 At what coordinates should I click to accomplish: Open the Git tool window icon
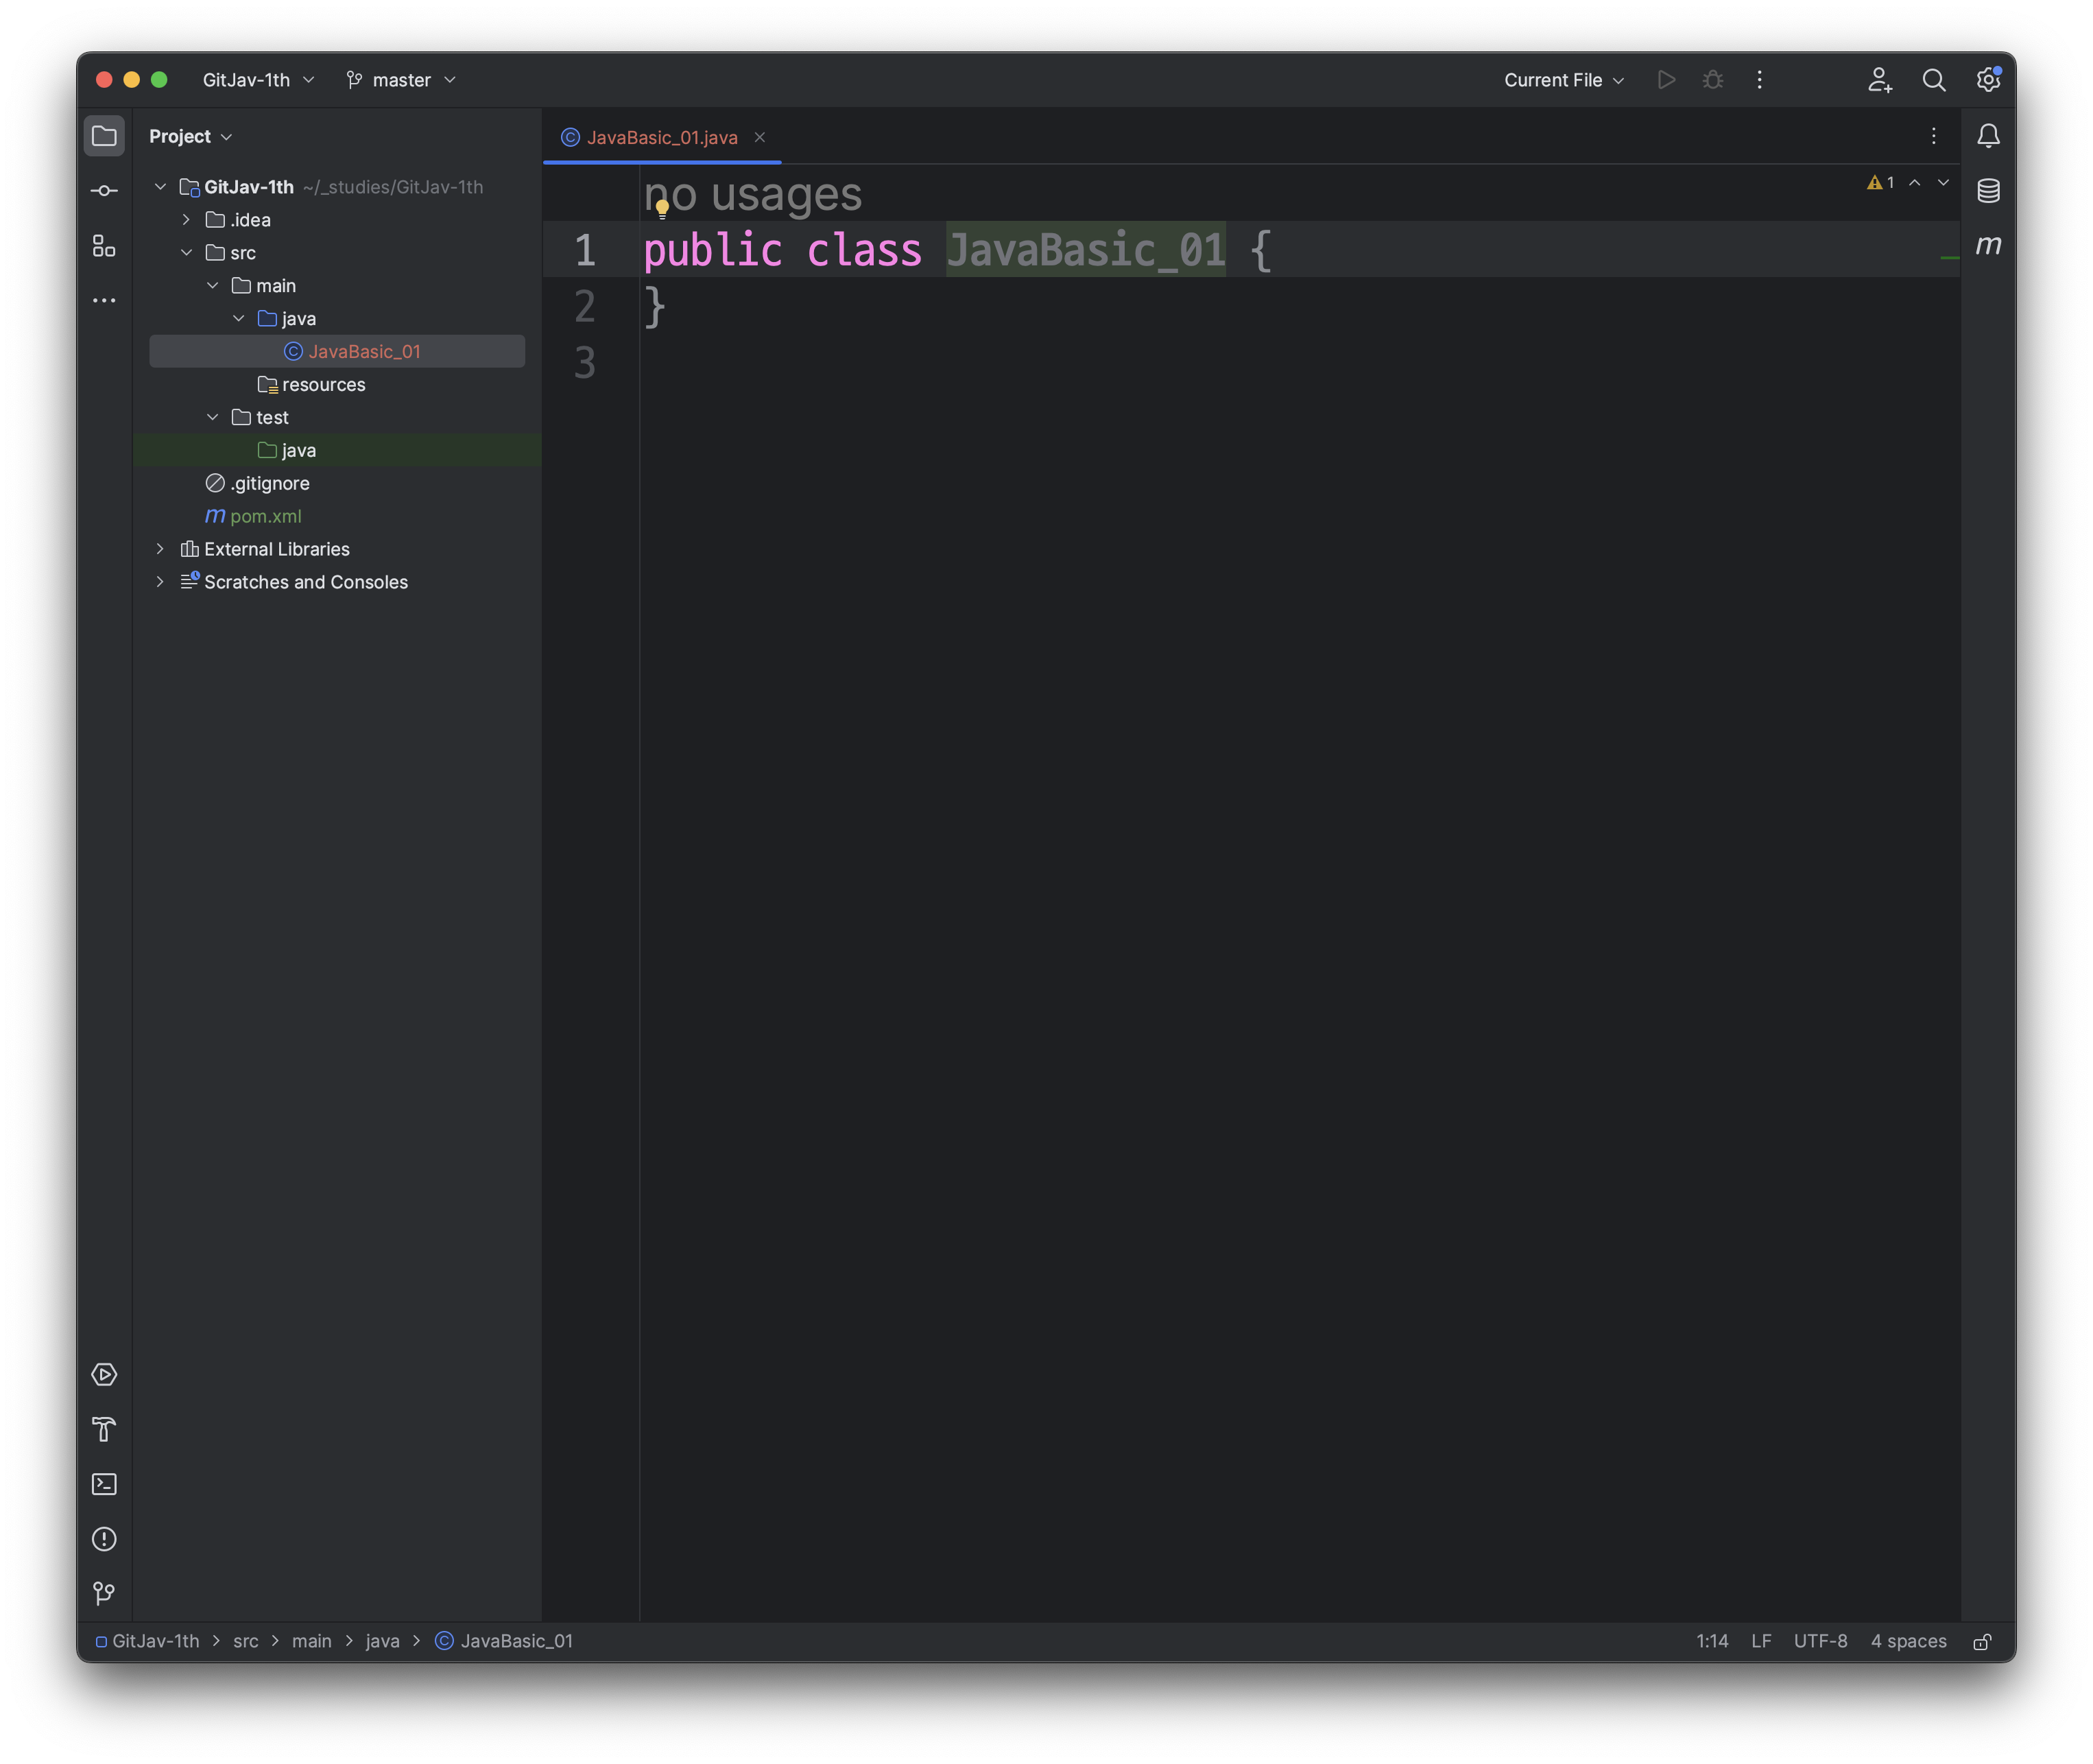click(x=104, y=1593)
